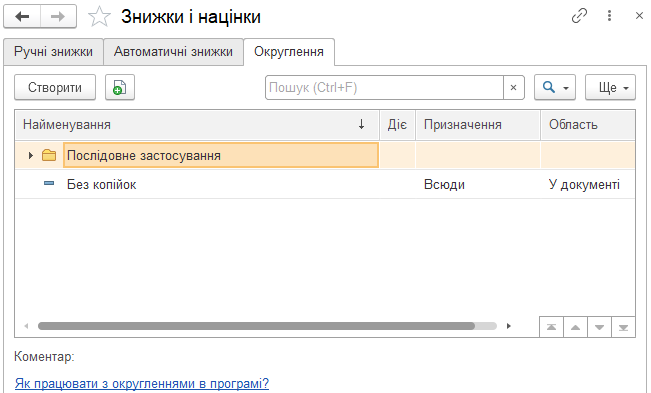The width and height of the screenshot is (651, 393).
Task: Sort by the Найменування column header
Action: (x=197, y=124)
